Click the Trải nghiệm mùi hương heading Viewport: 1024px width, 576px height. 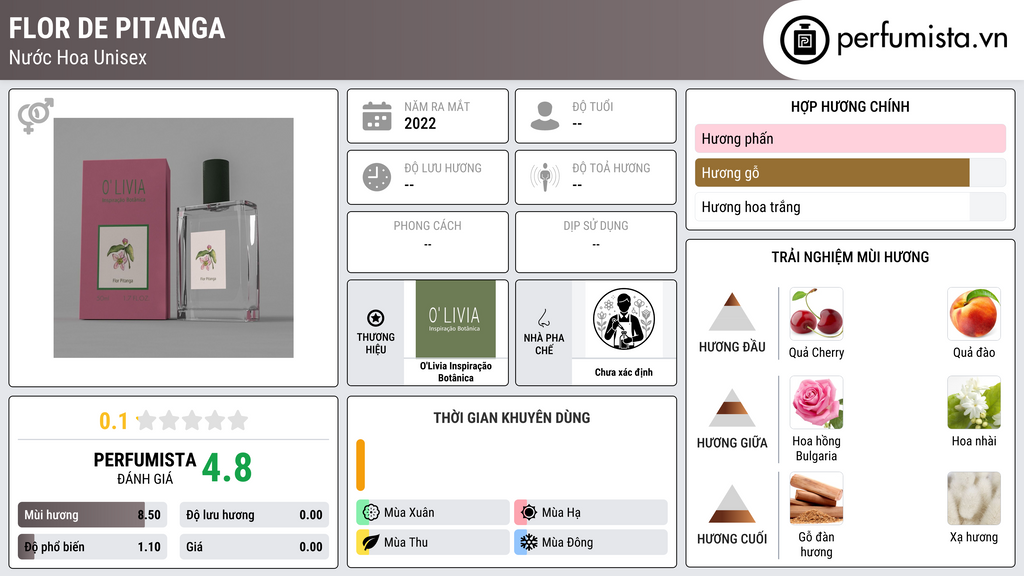pyautogui.click(x=850, y=257)
